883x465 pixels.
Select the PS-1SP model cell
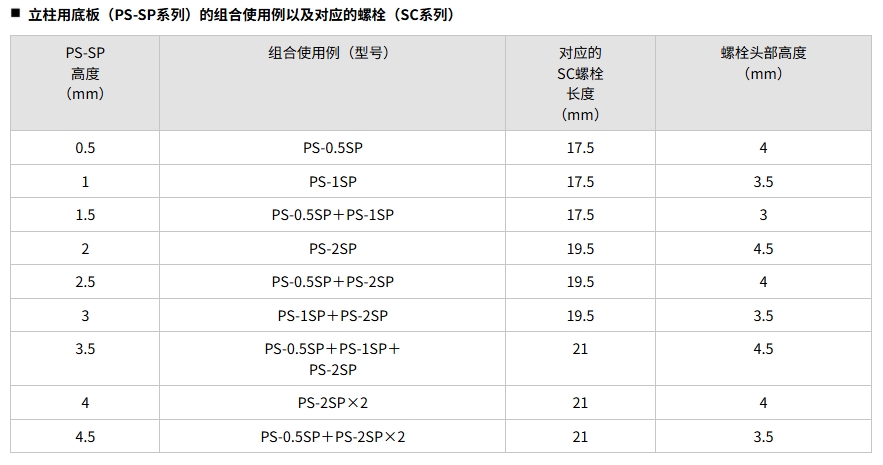(x=332, y=181)
